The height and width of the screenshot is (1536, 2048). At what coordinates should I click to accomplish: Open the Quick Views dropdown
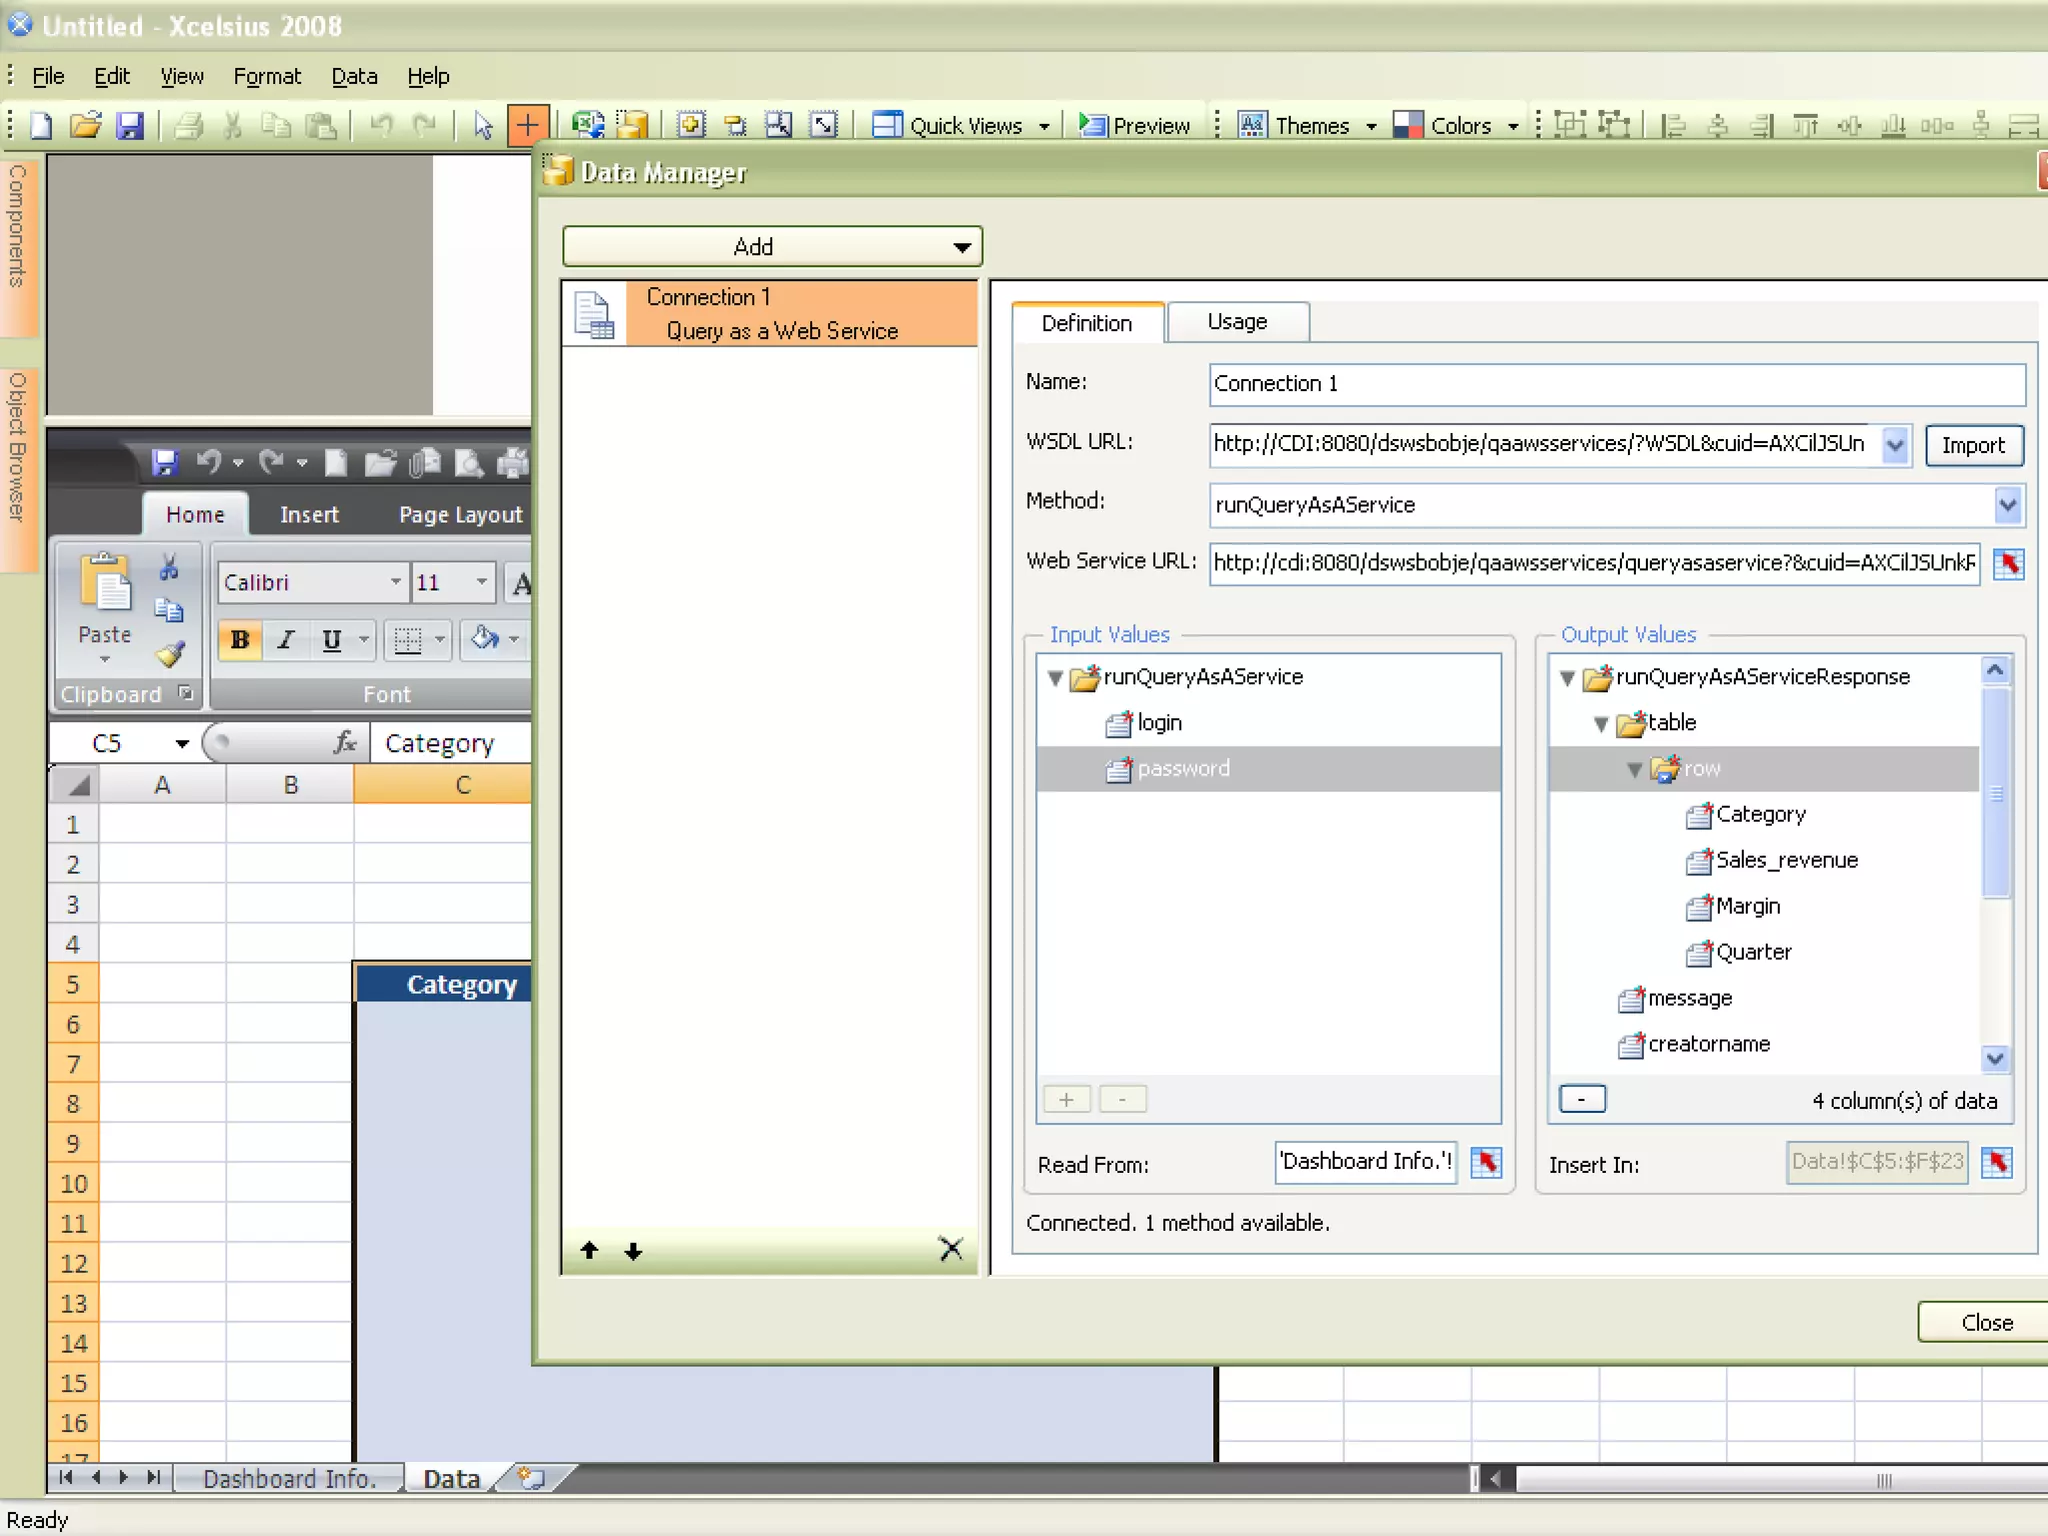pyautogui.click(x=961, y=126)
